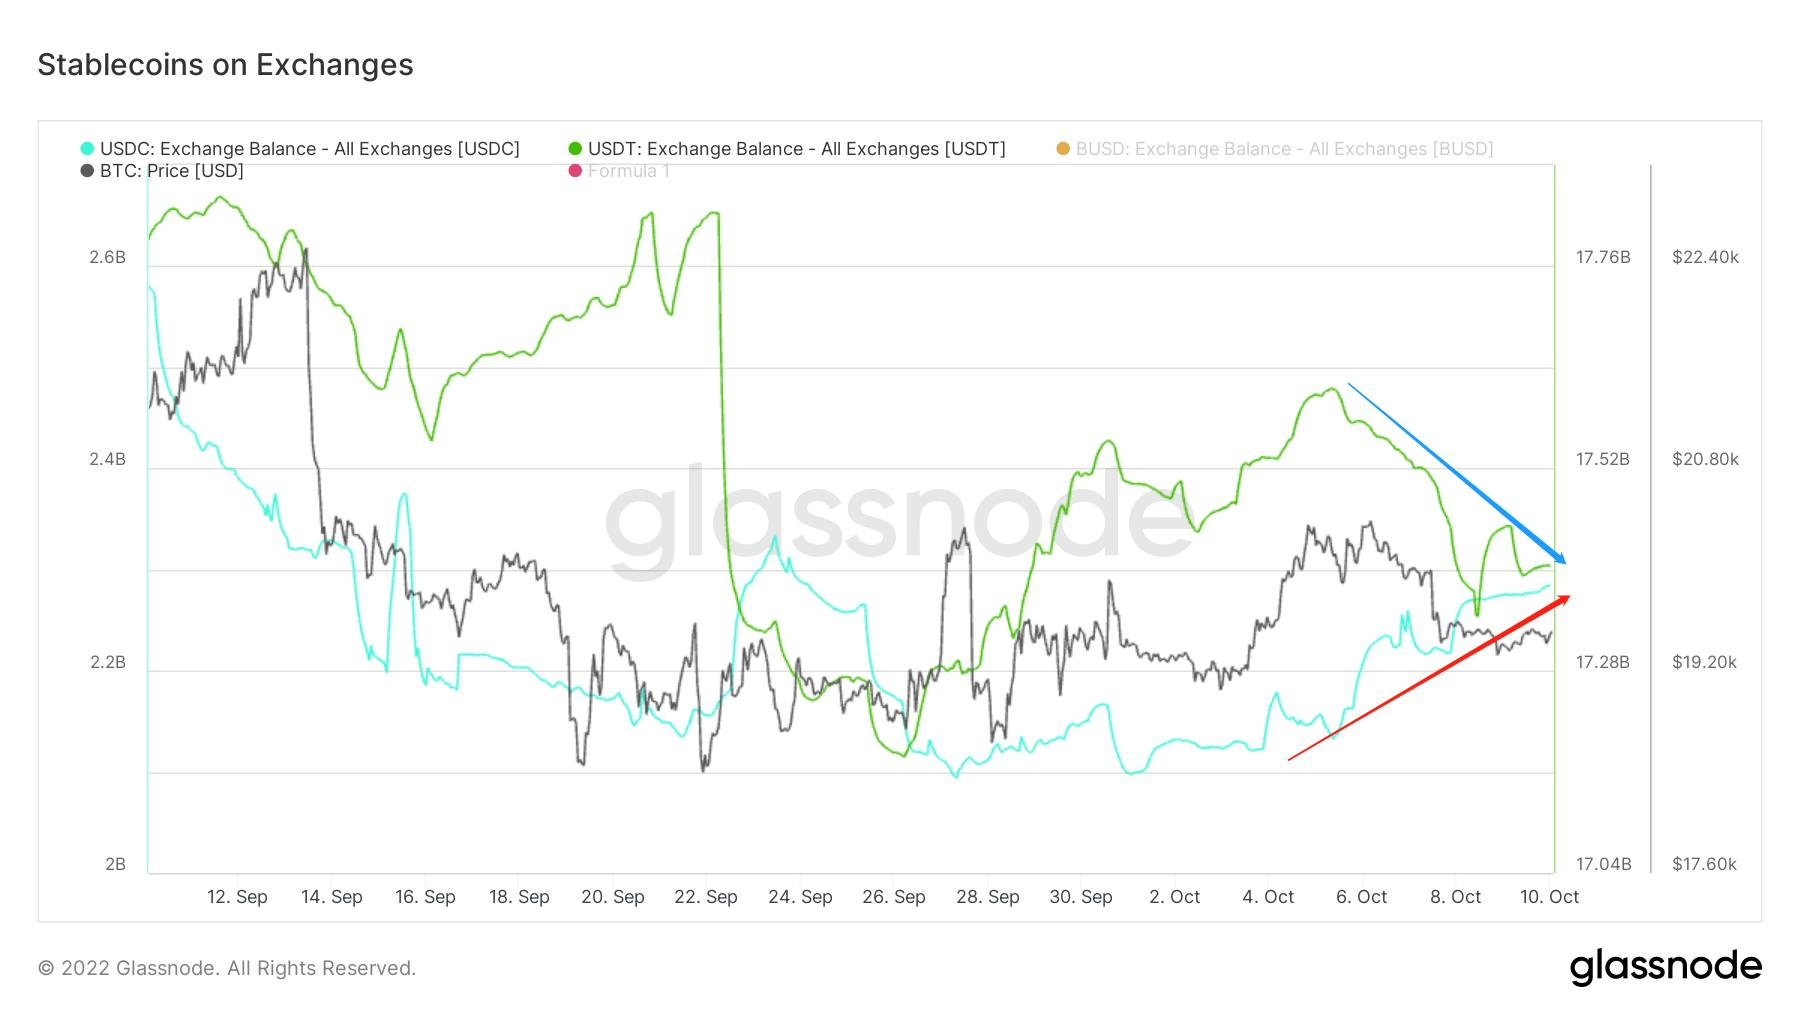Click the Stablecoins on Exchanges title
The image size is (1800, 1013).
coord(225,65)
